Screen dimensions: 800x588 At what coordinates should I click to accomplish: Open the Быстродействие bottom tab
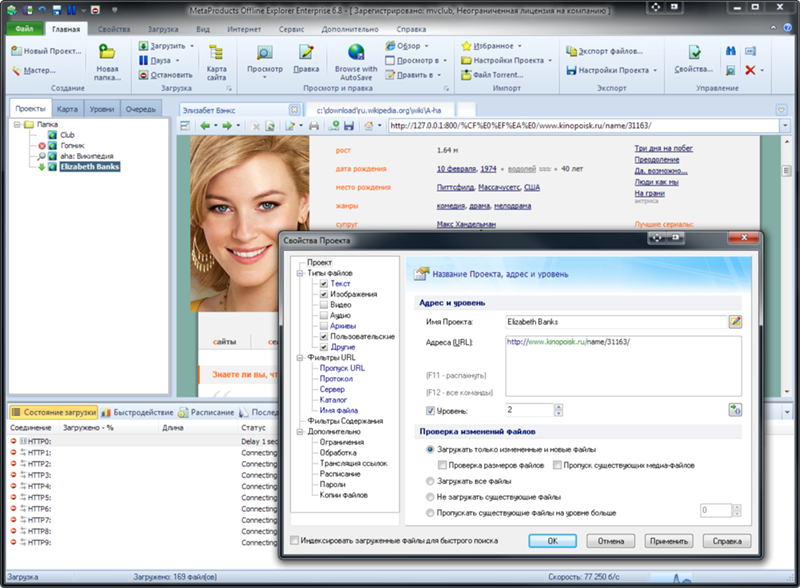click(x=137, y=412)
